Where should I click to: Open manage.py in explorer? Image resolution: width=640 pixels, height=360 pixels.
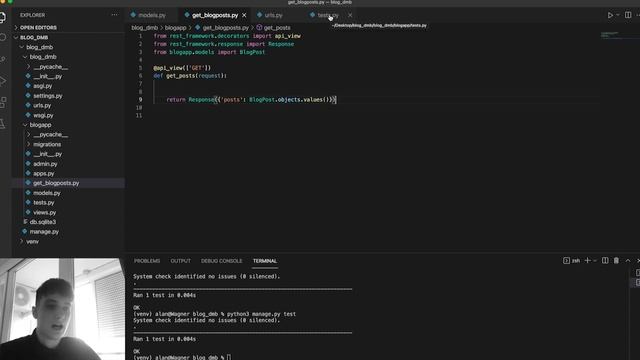(x=44, y=232)
